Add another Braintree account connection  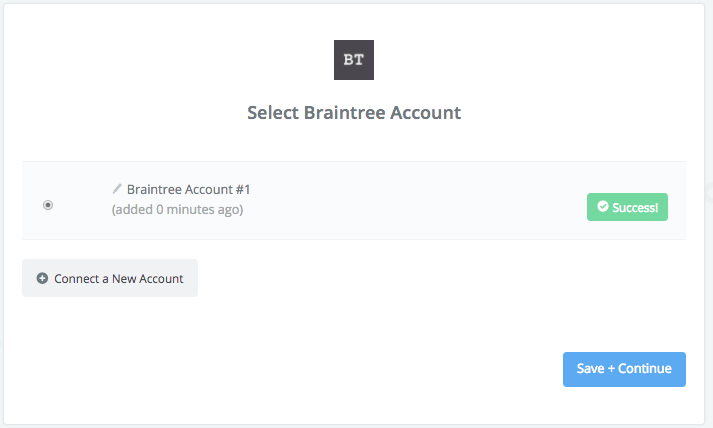pos(110,278)
